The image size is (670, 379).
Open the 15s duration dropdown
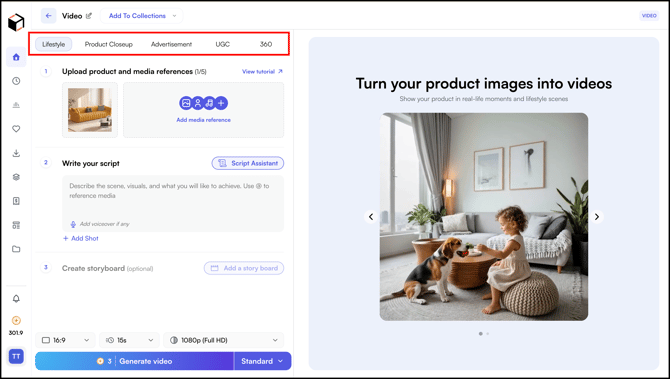pos(129,340)
